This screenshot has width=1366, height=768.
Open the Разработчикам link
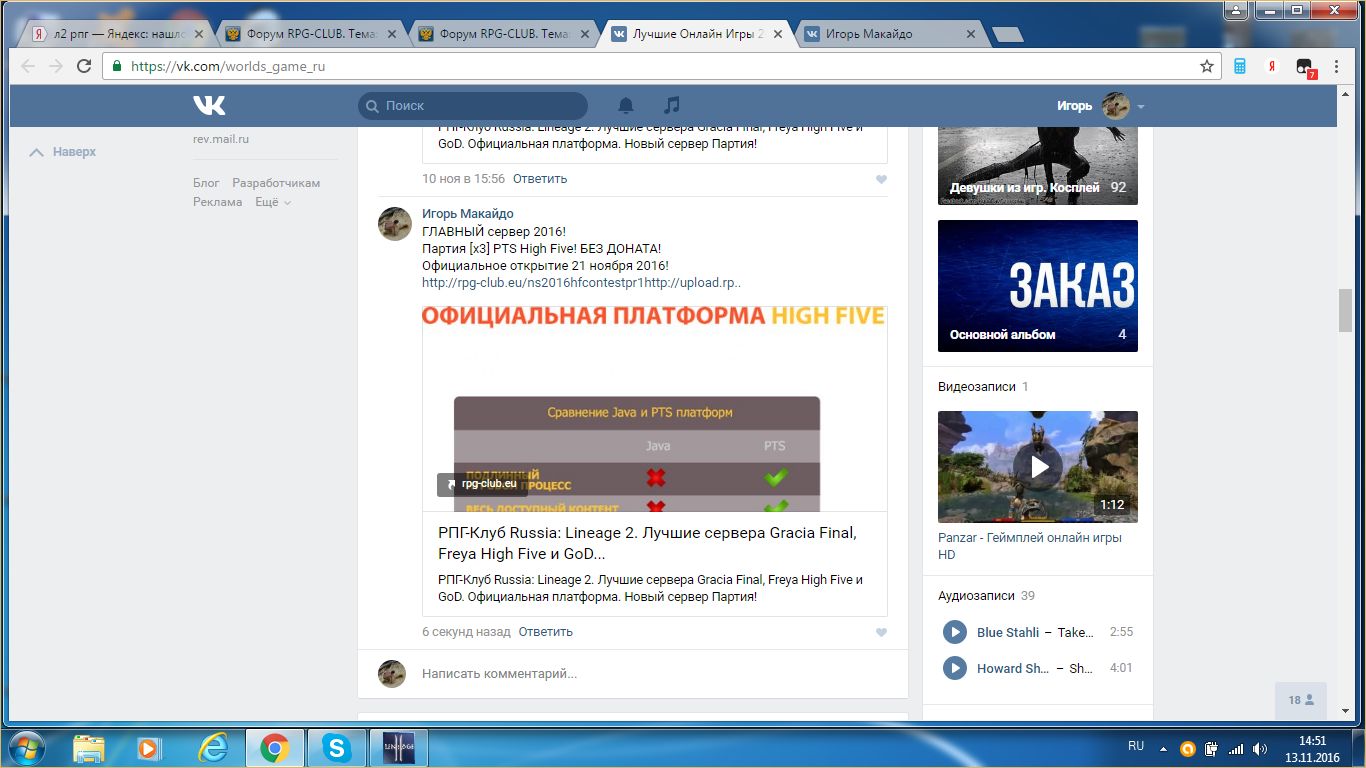tap(276, 183)
